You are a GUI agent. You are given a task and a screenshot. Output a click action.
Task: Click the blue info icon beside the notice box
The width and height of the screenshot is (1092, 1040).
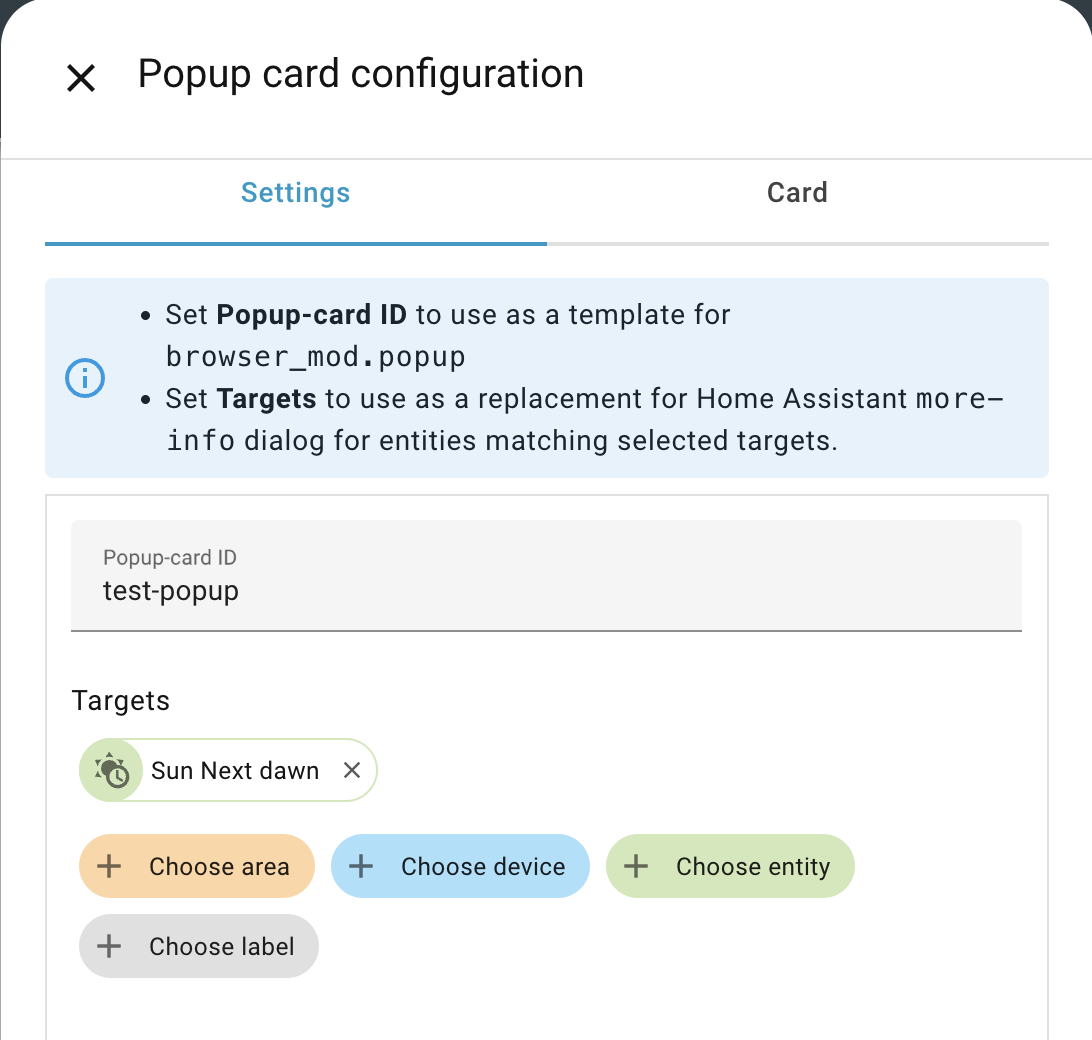click(84, 378)
